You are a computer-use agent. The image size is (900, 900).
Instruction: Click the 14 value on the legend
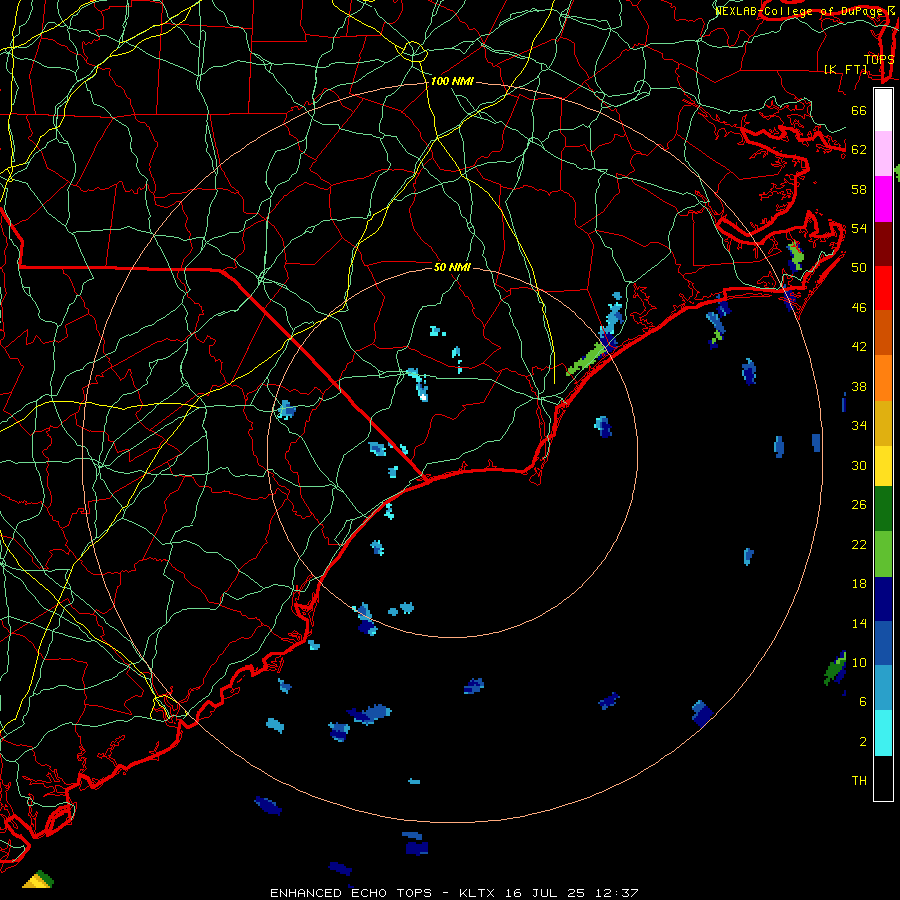tap(859, 623)
